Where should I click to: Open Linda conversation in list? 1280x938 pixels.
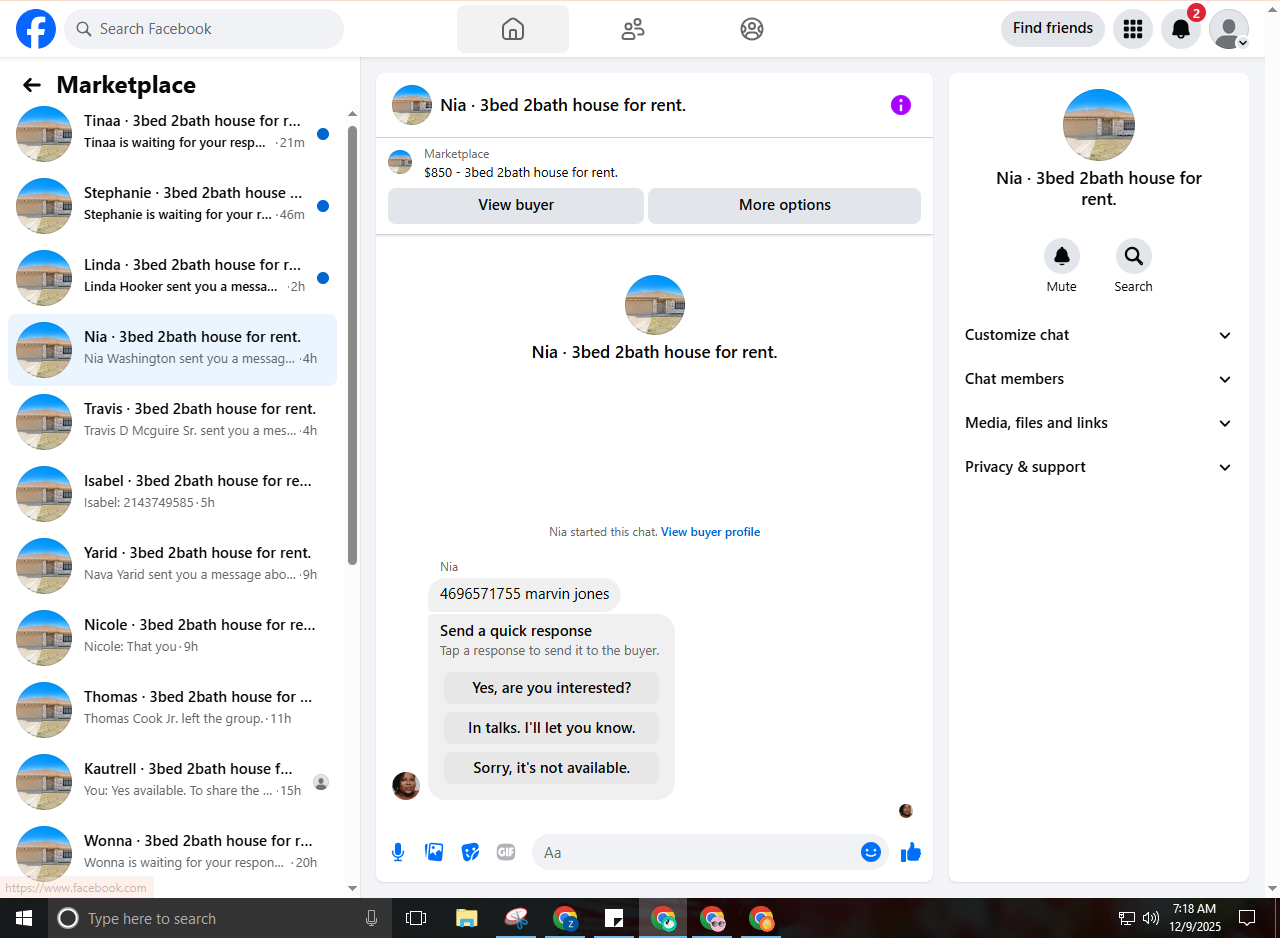coord(172,278)
